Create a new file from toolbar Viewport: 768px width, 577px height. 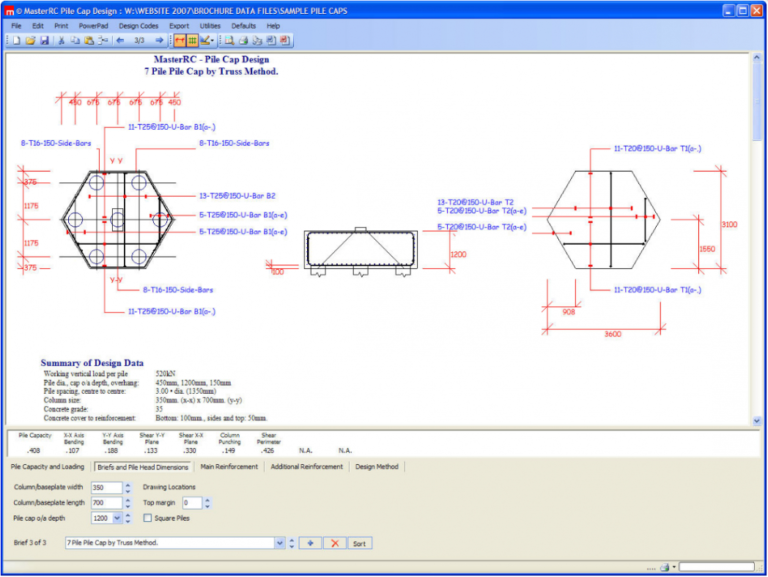coord(17,41)
